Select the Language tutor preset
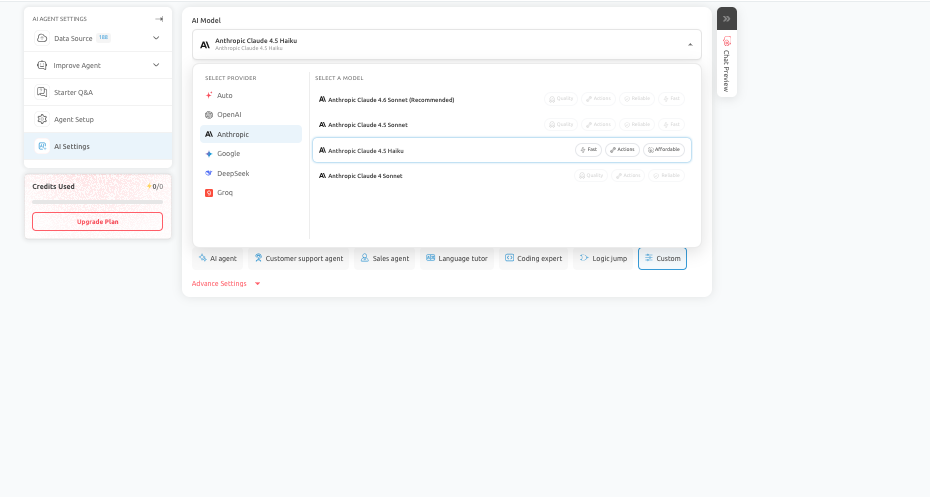 (x=457, y=258)
